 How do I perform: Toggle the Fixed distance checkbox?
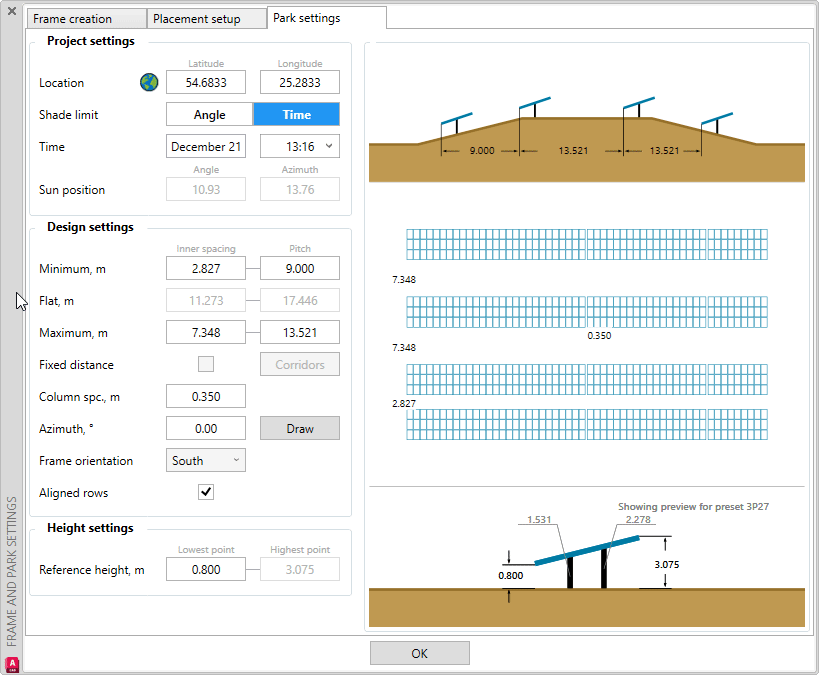pyautogui.click(x=206, y=364)
